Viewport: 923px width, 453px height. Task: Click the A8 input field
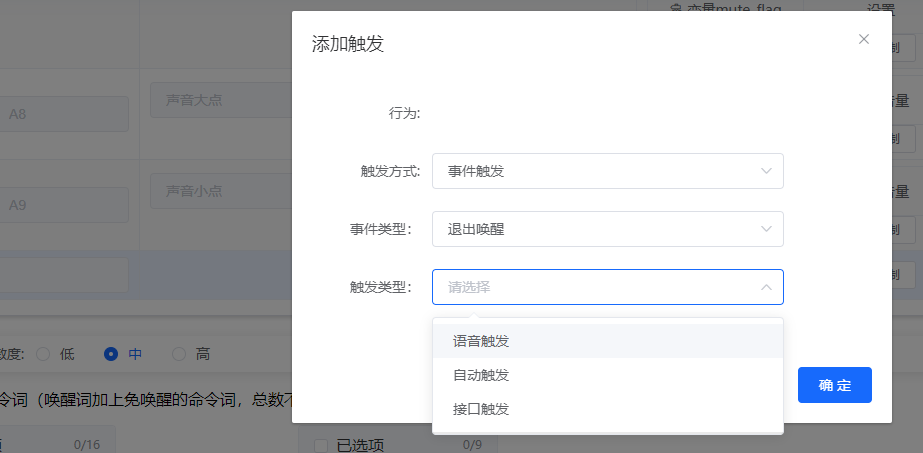click(x=64, y=114)
